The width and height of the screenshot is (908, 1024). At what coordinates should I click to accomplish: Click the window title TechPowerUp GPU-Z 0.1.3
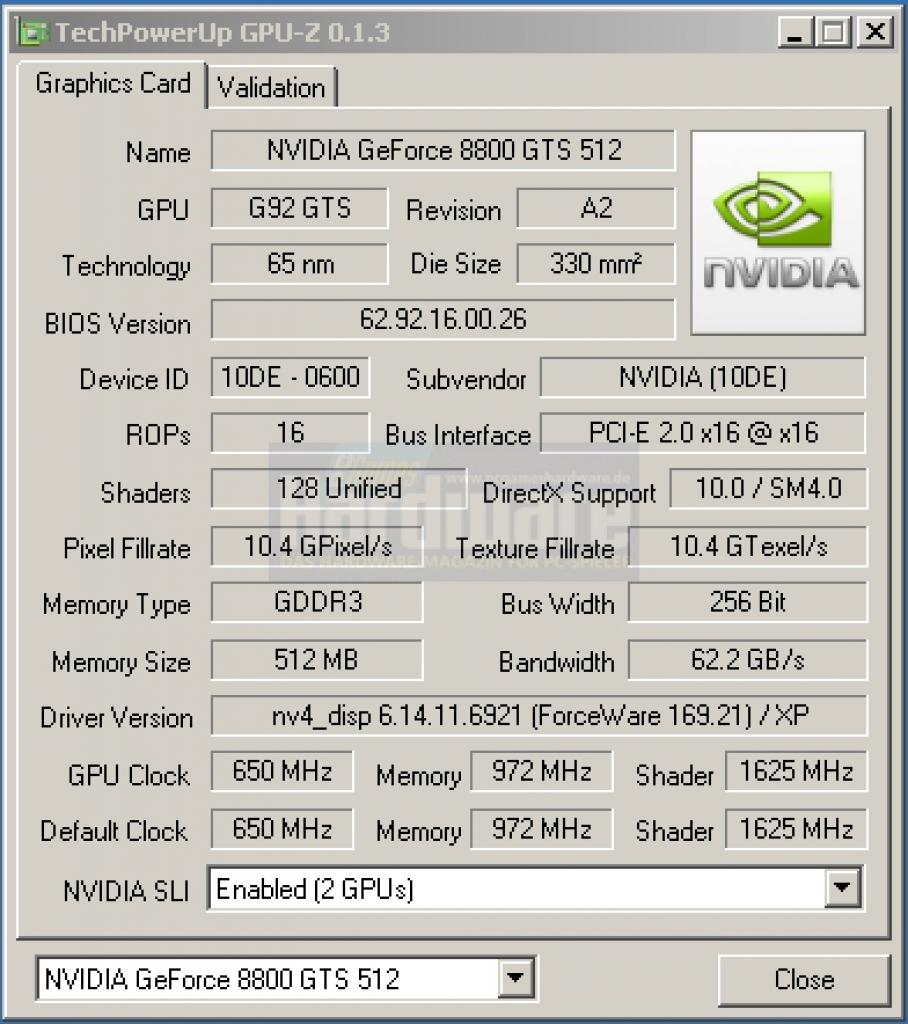tap(222, 32)
